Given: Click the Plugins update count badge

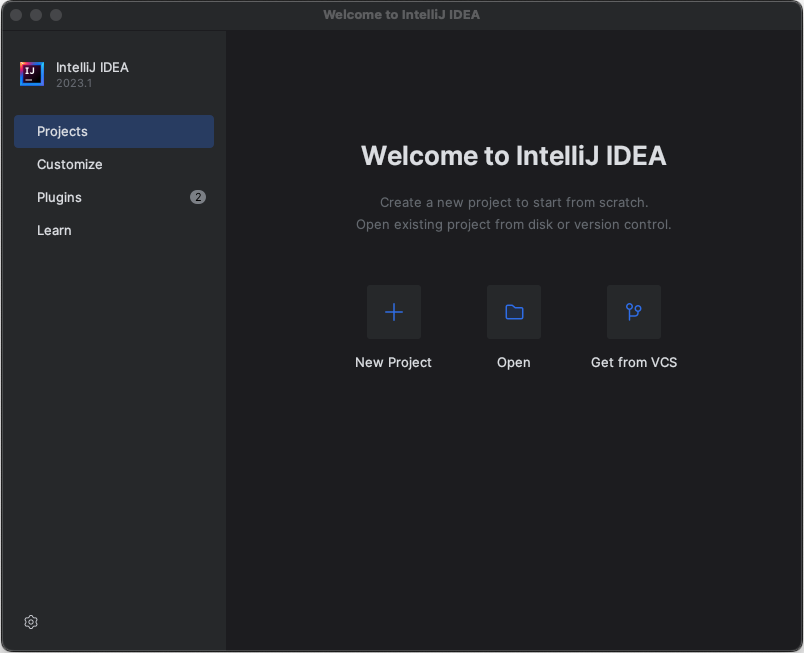Looking at the screenshot, I should click(198, 197).
